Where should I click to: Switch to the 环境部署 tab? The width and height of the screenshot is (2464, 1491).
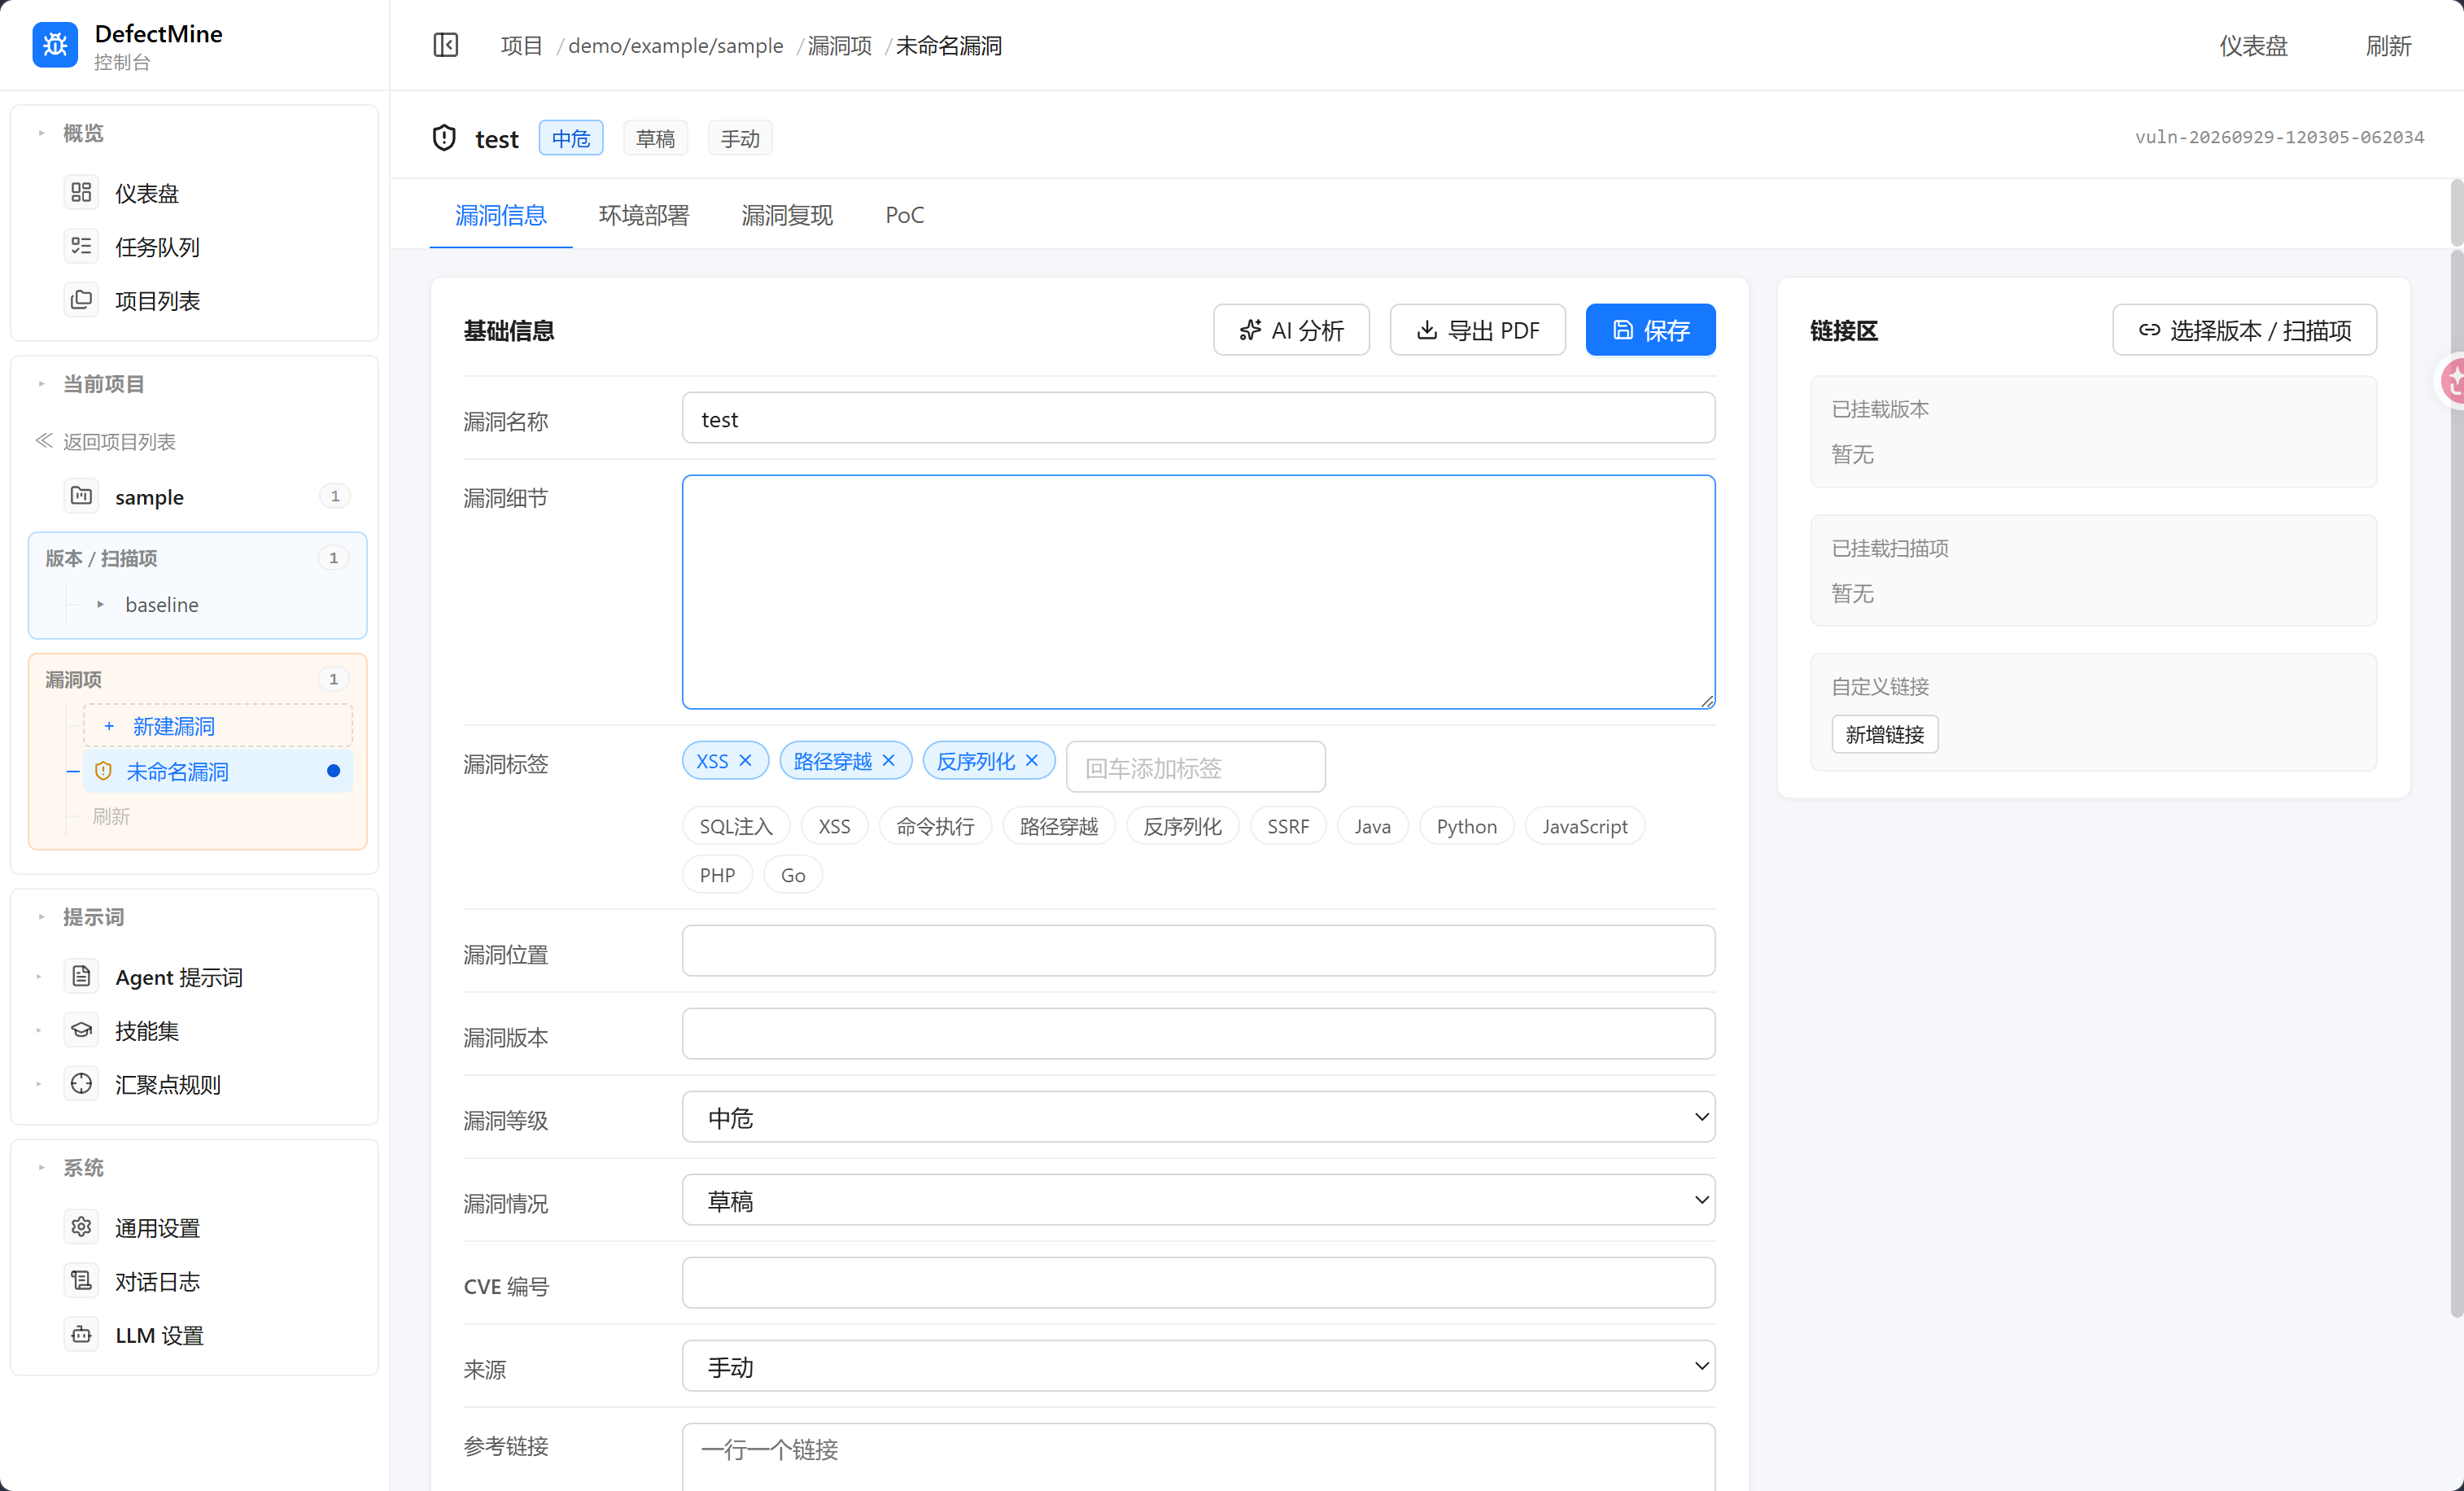(644, 215)
